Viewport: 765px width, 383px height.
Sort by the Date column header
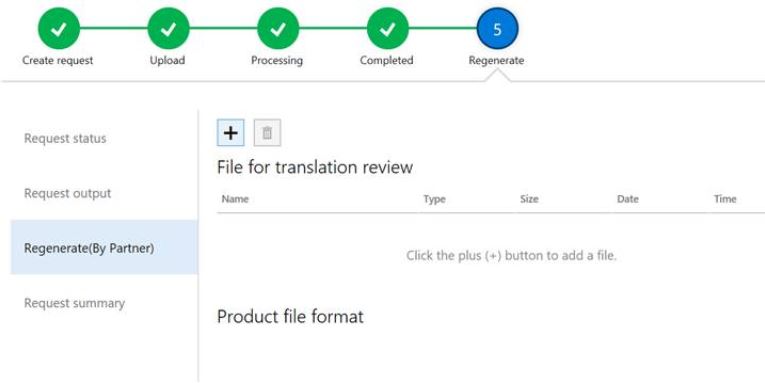point(627,199)
